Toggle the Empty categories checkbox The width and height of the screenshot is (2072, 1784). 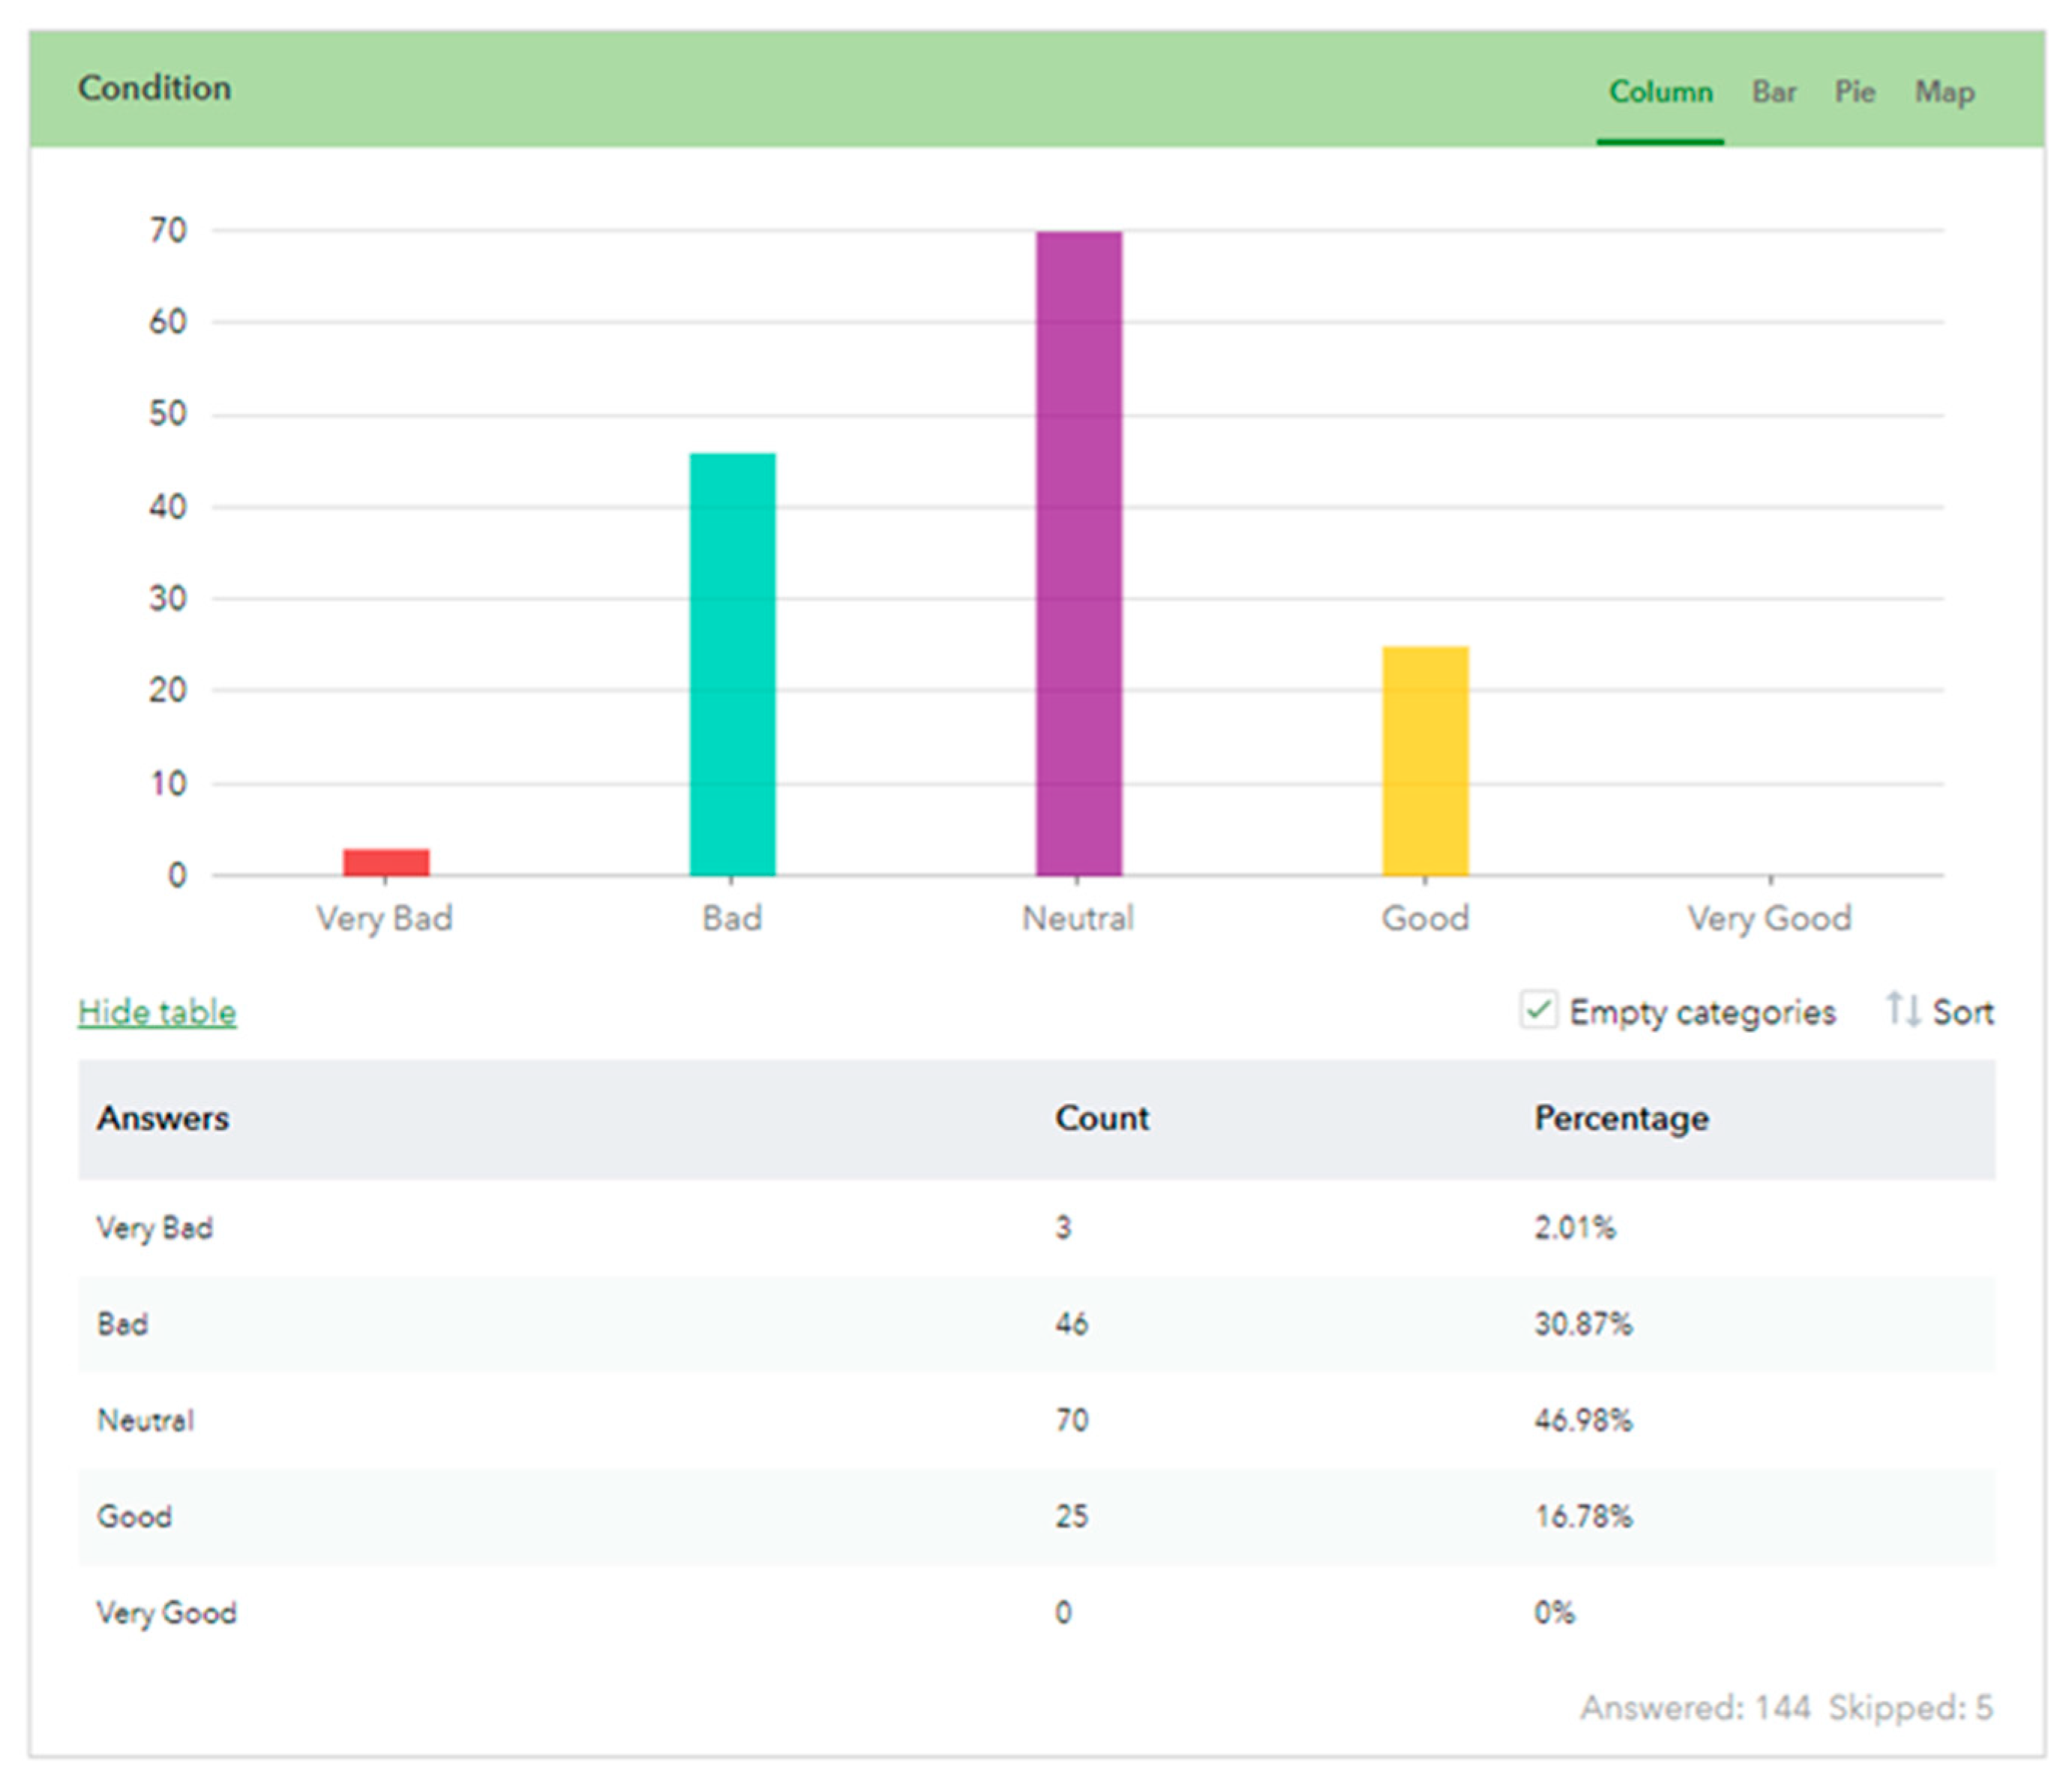tap(1539, 1010)
